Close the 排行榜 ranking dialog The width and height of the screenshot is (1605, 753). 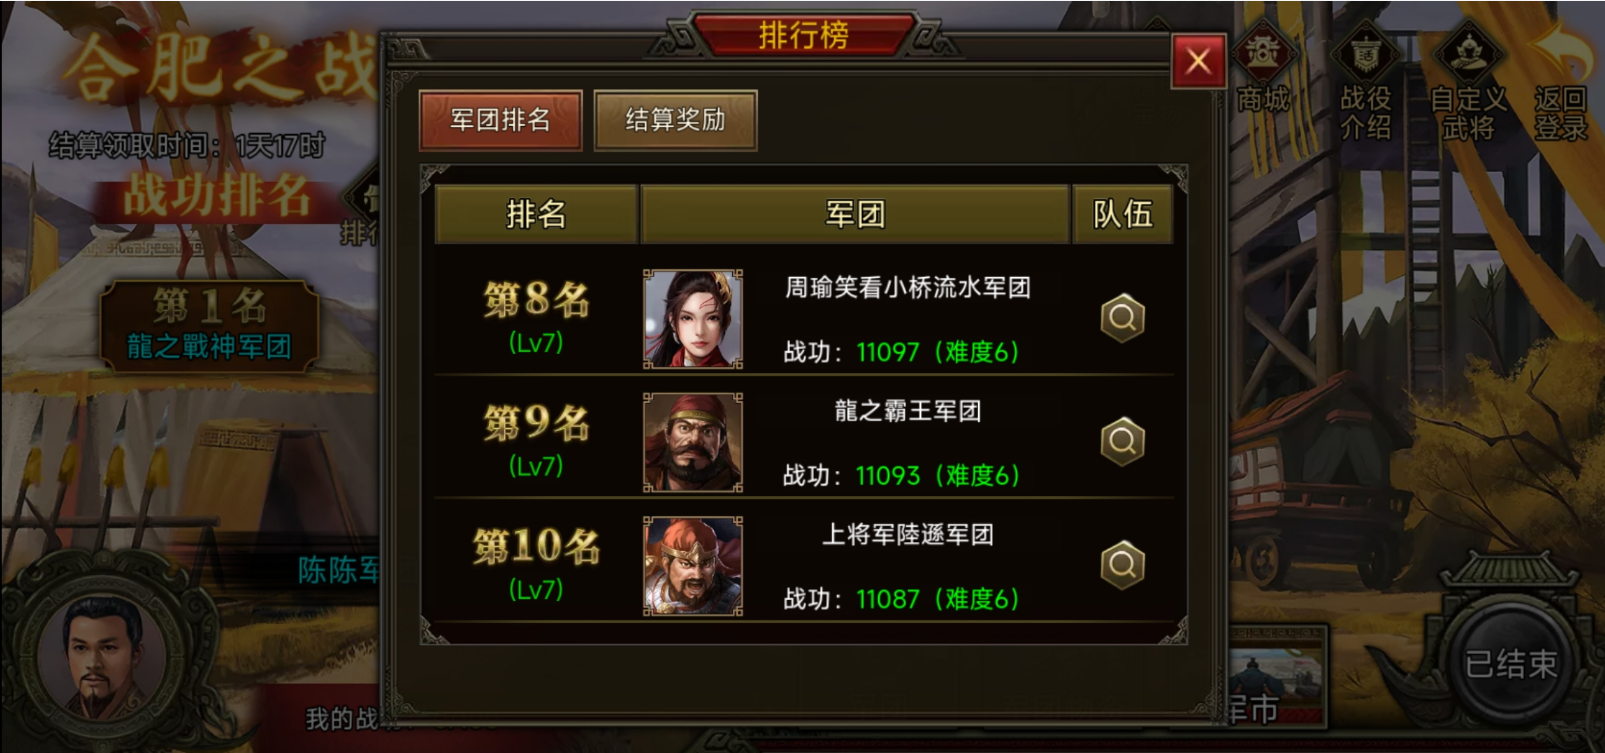1198,62
